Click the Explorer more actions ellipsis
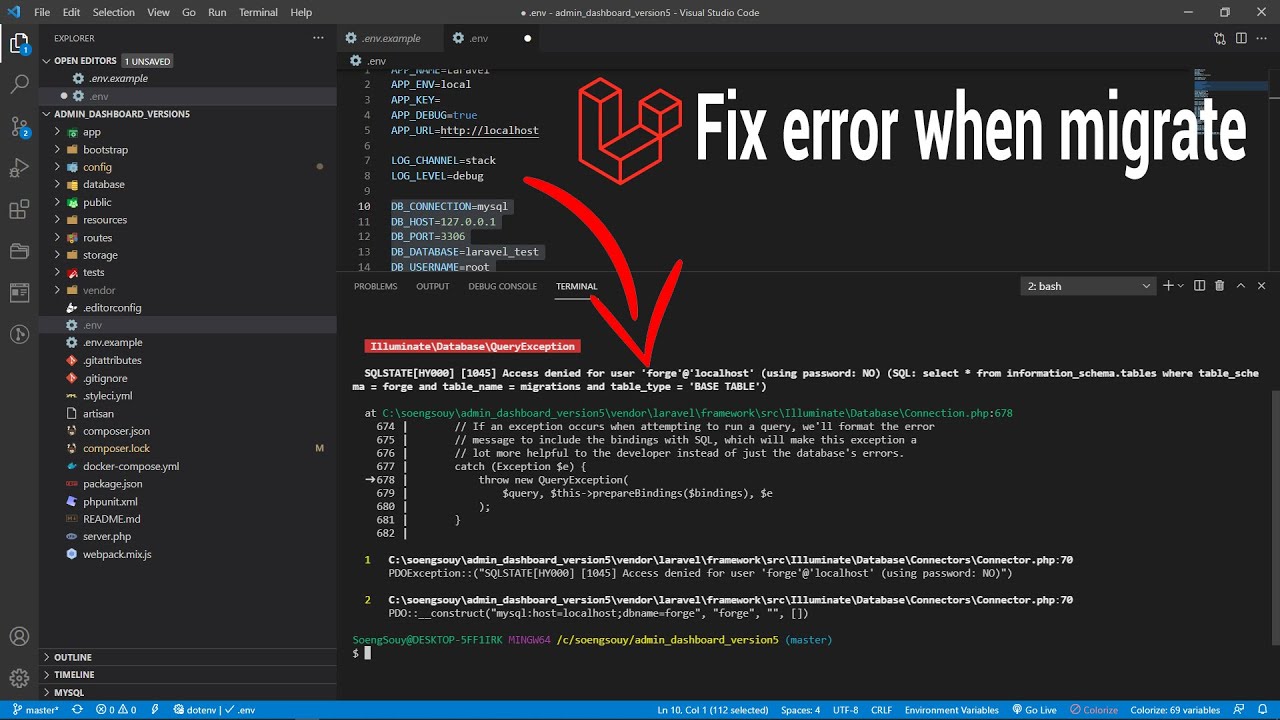The image size is (1280, 720). tap(318, 38)
